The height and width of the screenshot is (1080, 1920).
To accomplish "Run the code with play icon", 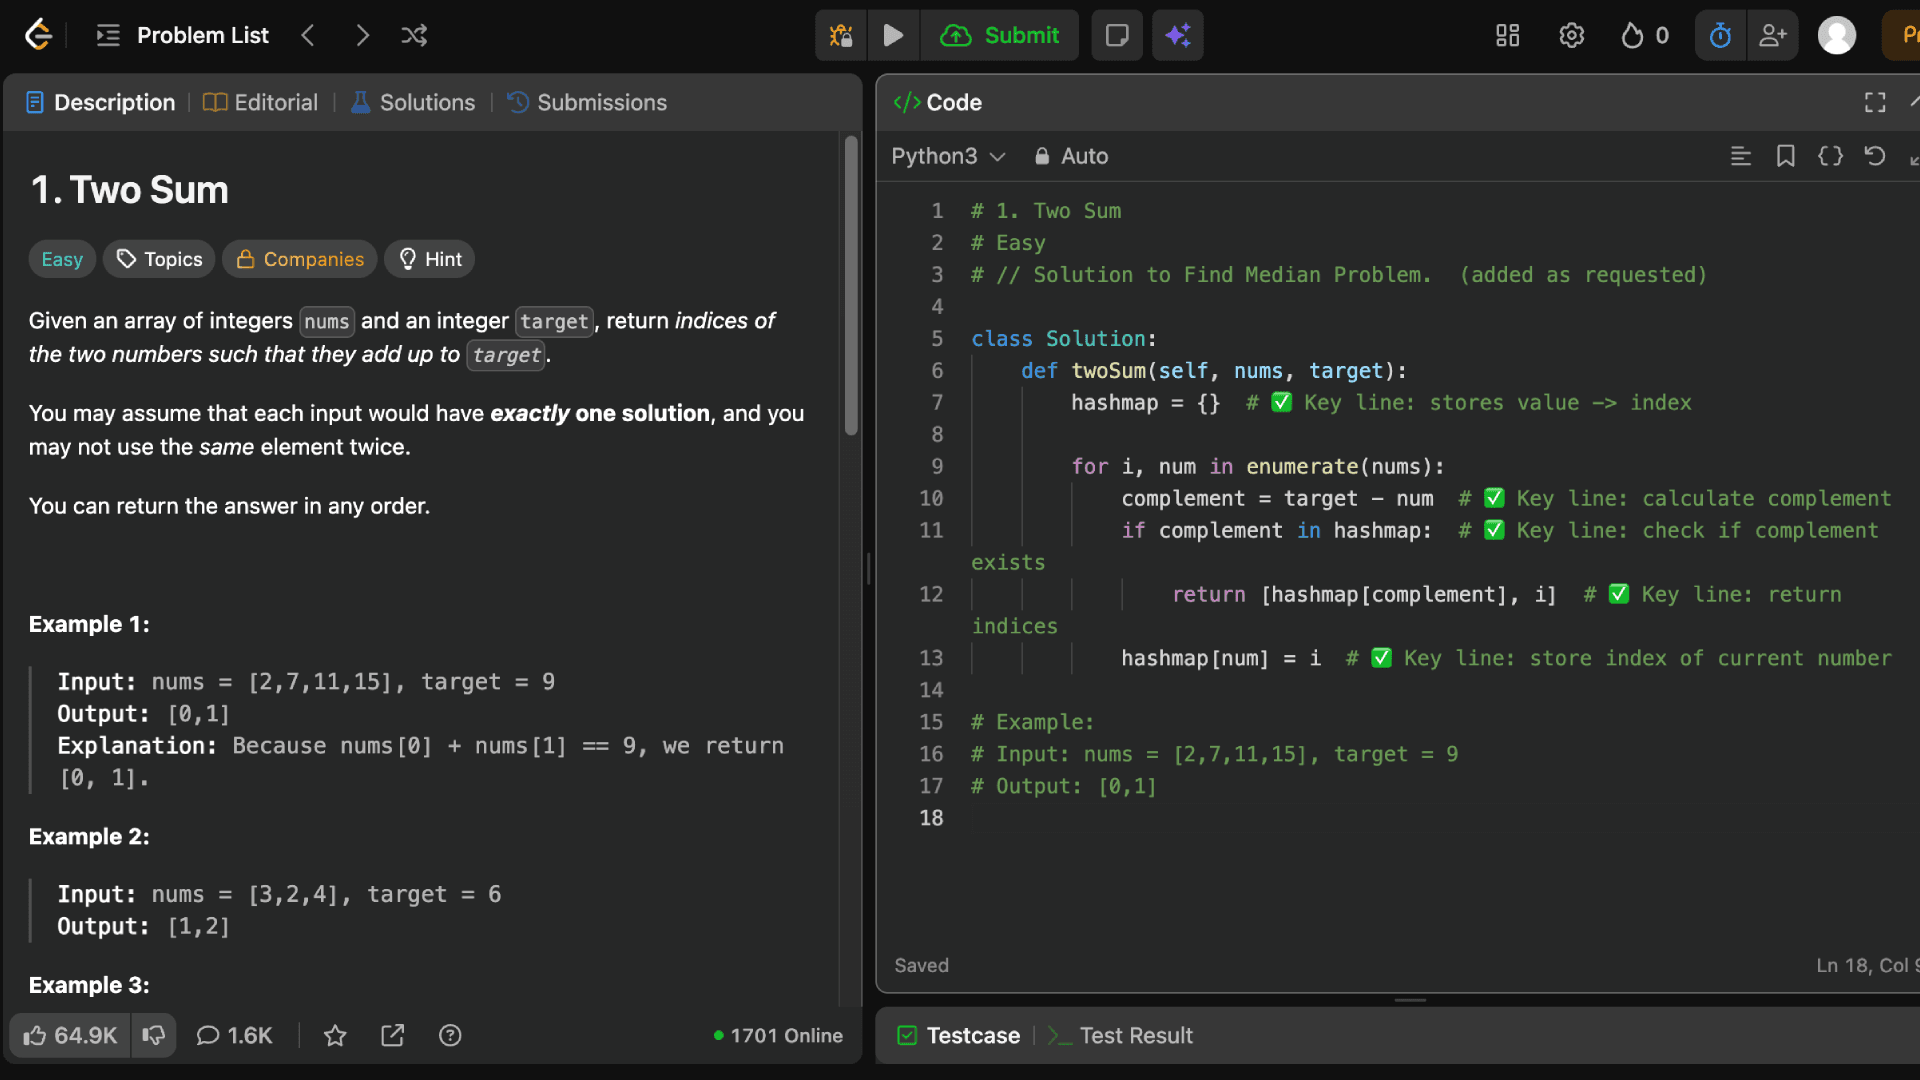I will click(893, 36).
